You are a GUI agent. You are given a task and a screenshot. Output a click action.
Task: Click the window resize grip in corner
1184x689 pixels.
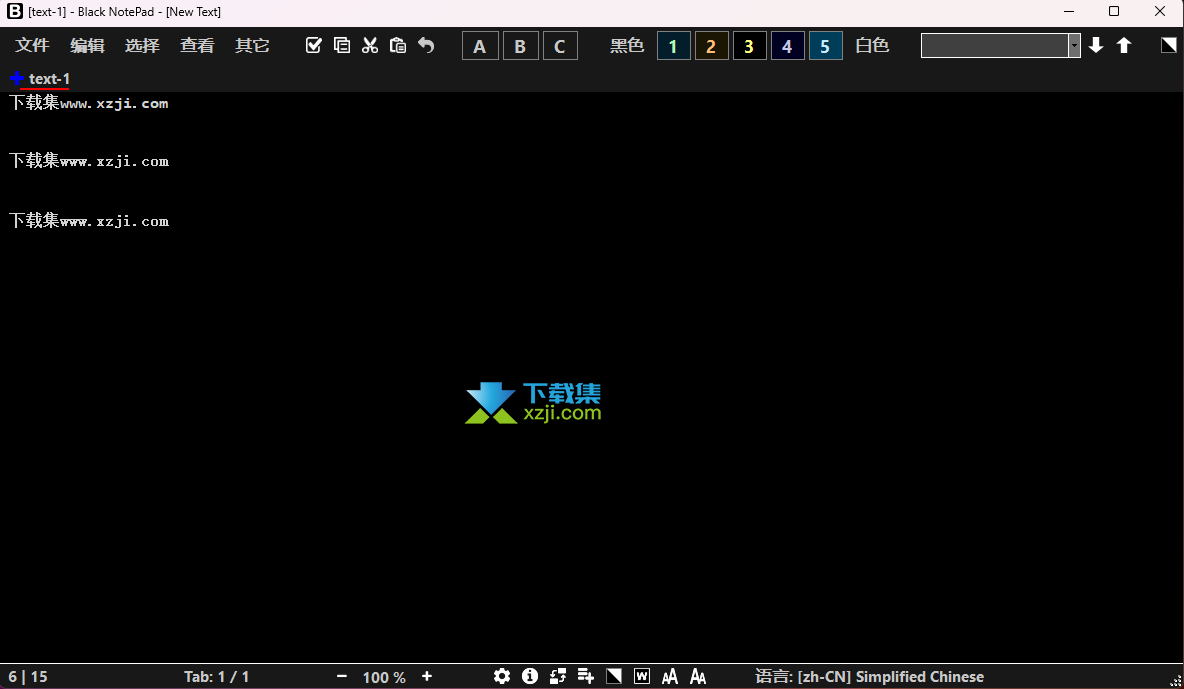pos(1175,681)
